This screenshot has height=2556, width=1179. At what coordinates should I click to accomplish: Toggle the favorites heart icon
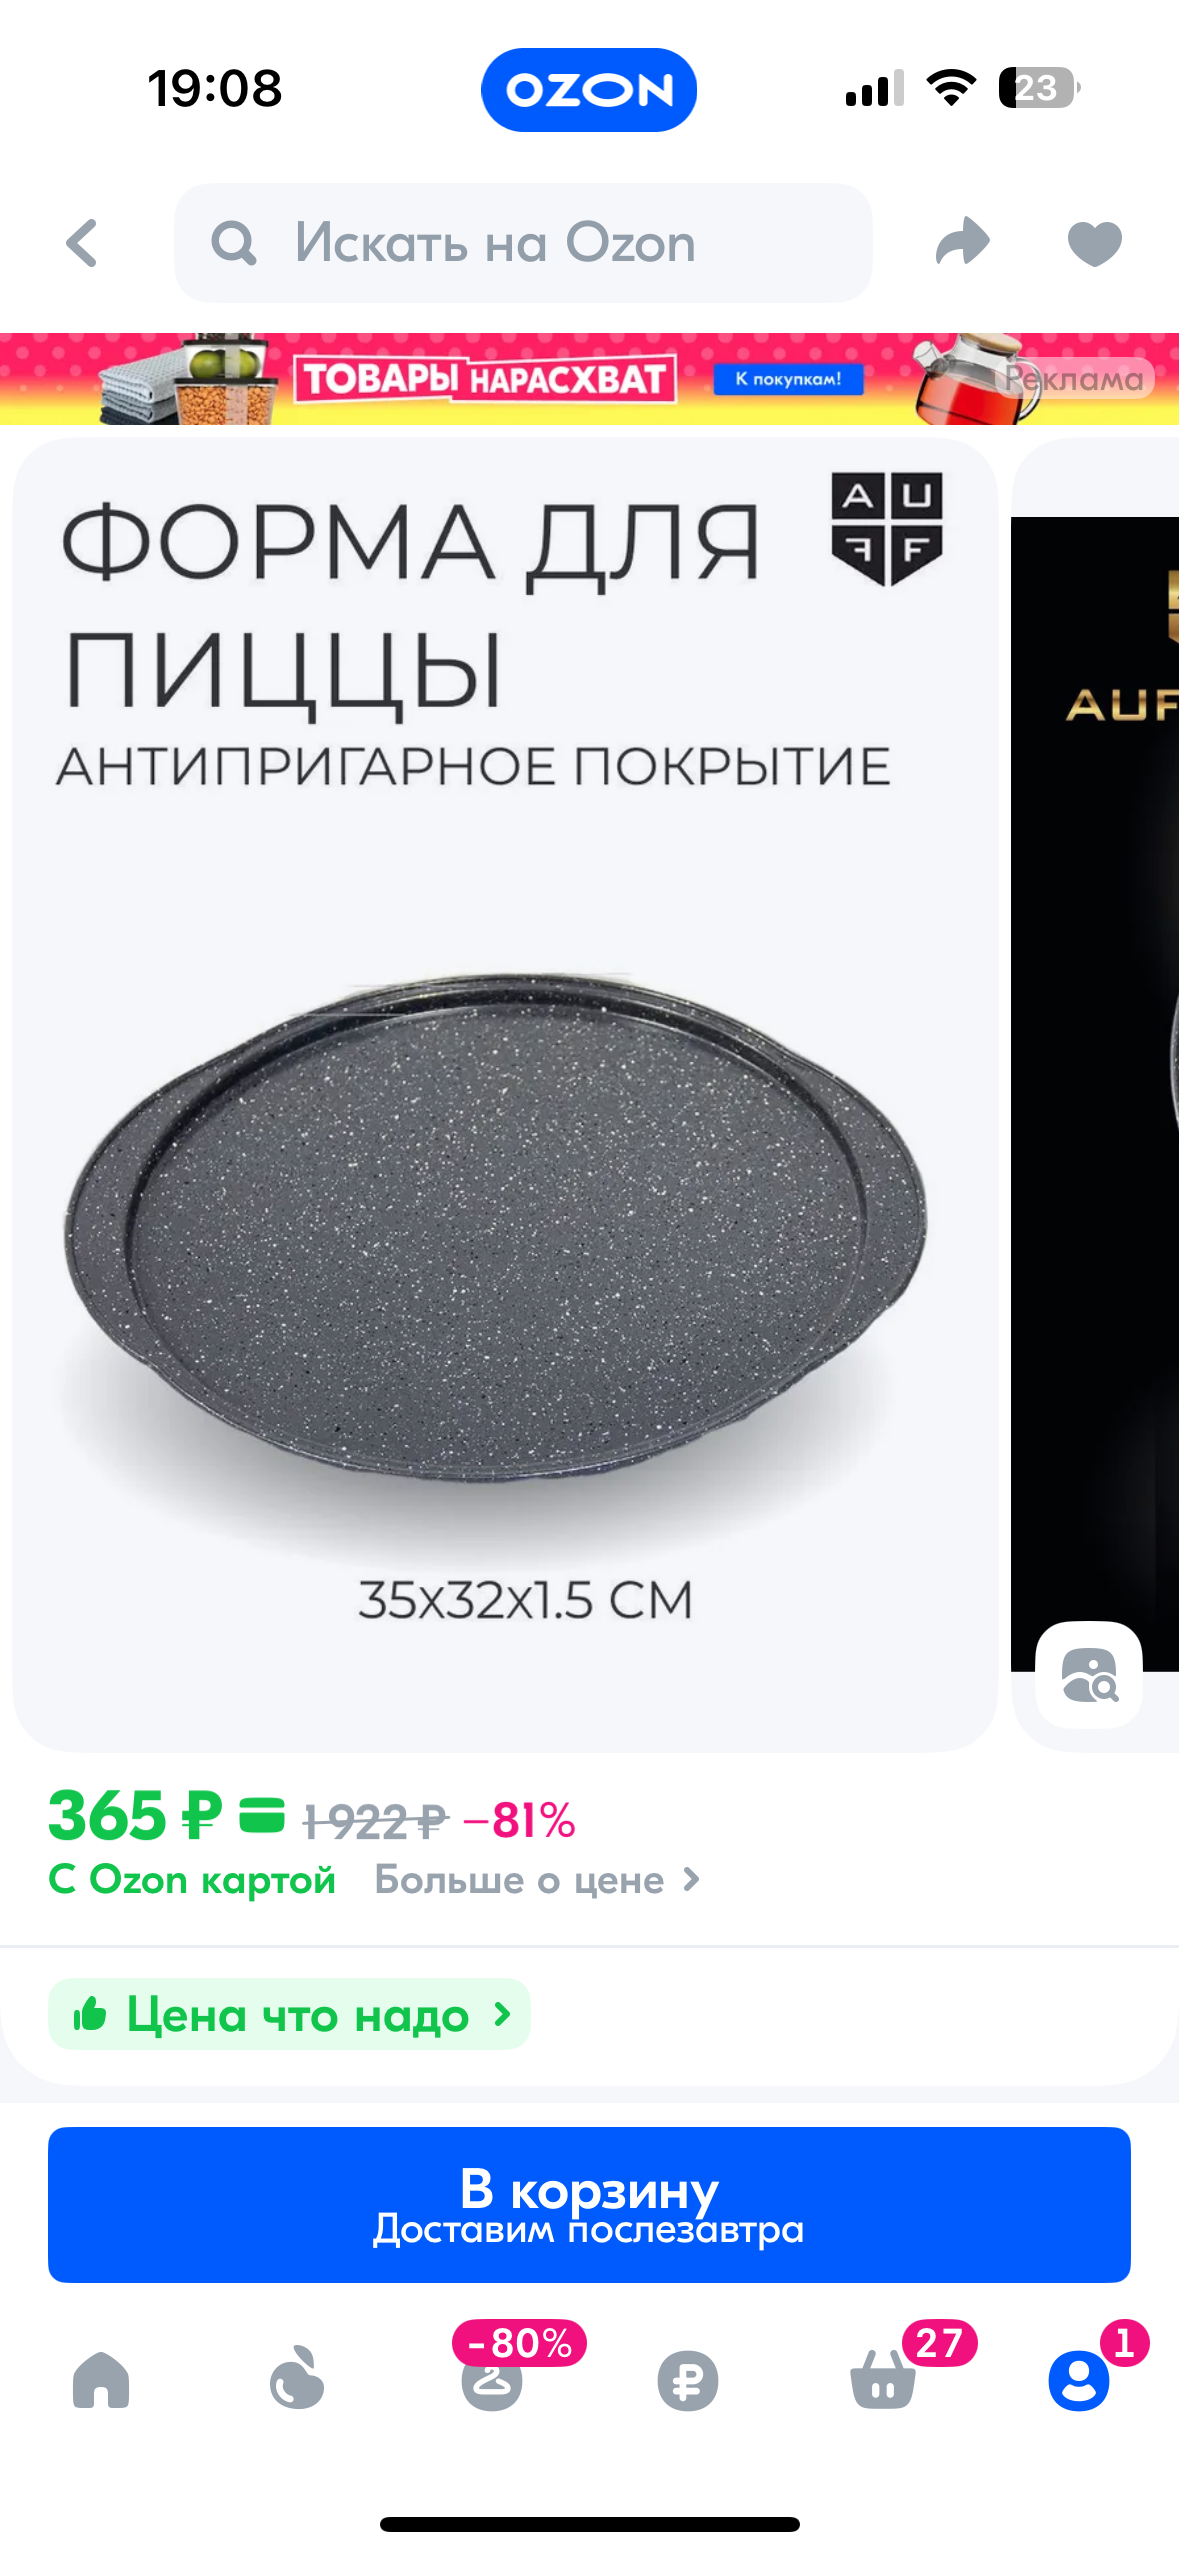[x=1095, y=244]
